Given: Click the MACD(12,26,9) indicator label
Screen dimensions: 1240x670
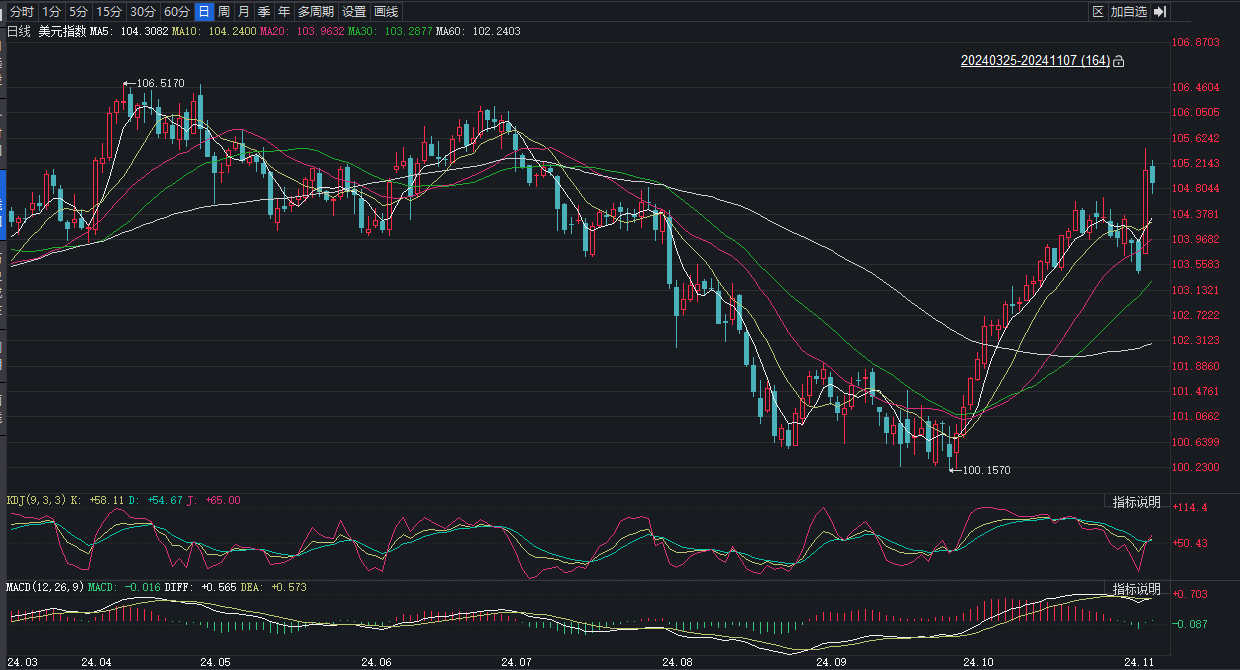Looking at the screenshot, I should click(45, 586).
